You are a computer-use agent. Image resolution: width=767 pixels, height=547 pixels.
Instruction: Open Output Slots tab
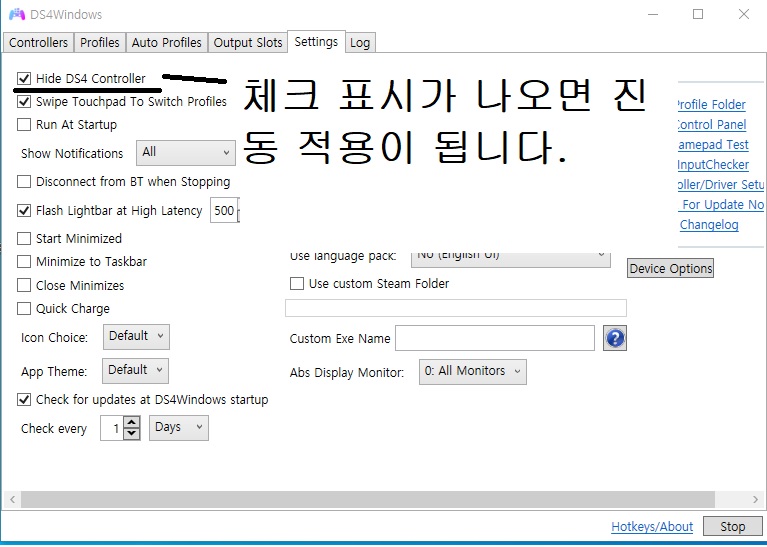pos(248,43)
